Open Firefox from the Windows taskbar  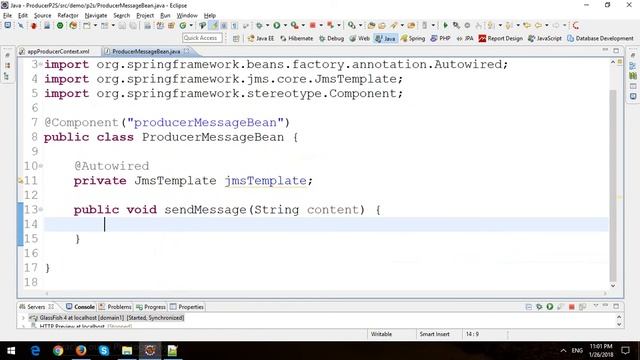click(x=81, y=350)
